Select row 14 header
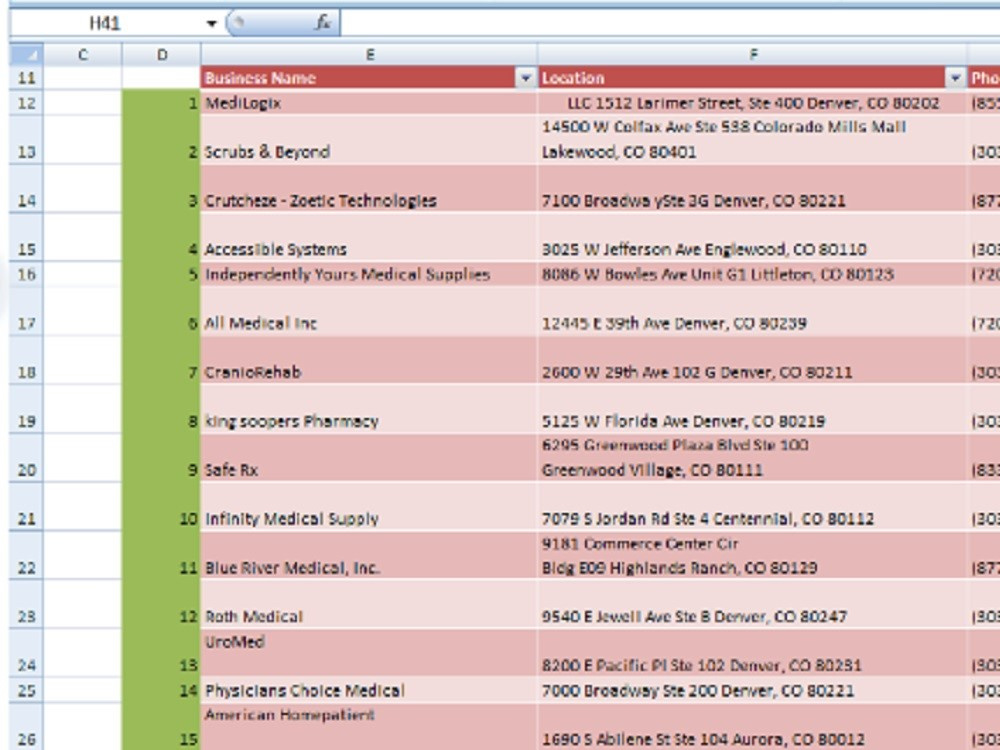 click(x=26, y=188)
